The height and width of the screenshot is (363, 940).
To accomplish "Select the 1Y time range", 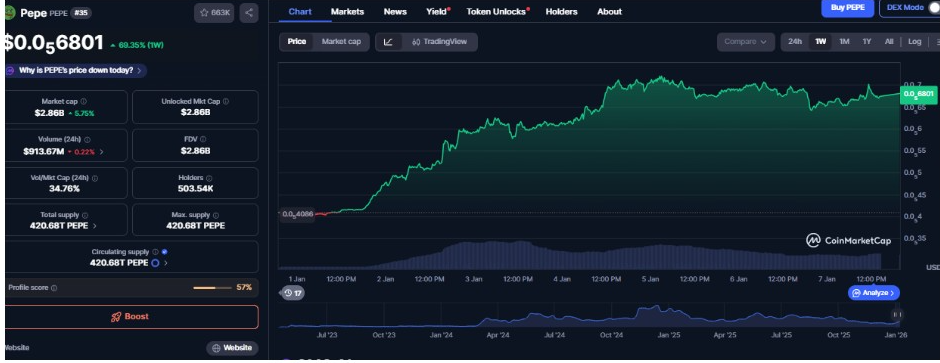I will [x=867, y=42].
